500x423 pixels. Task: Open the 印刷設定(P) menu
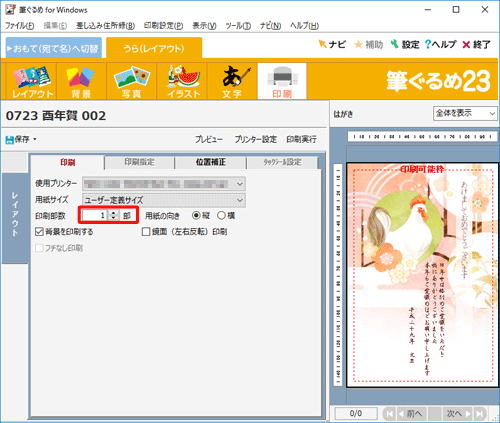[x=163, y=26]
